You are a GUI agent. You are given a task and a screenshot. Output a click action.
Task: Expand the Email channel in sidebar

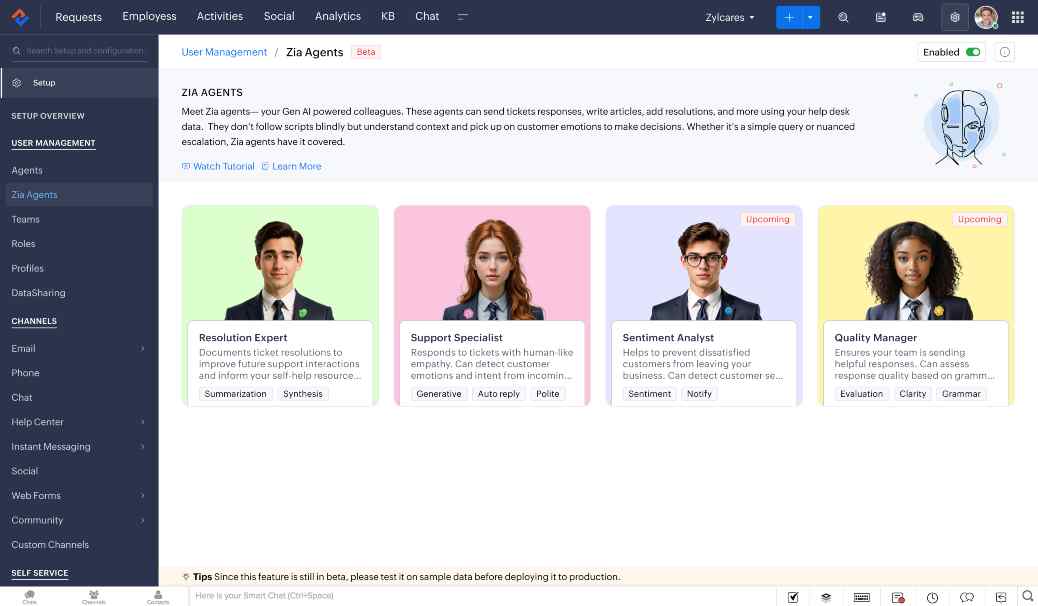[142, 348]
